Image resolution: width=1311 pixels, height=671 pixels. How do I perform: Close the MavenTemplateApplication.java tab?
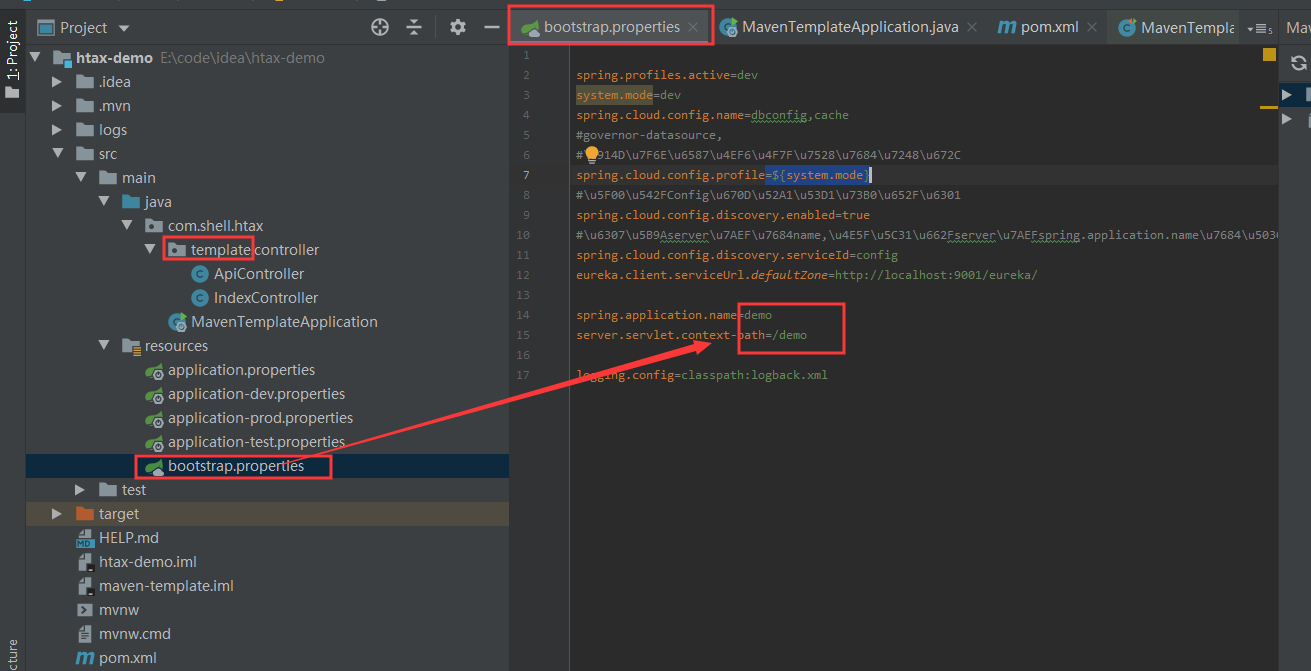974,28
